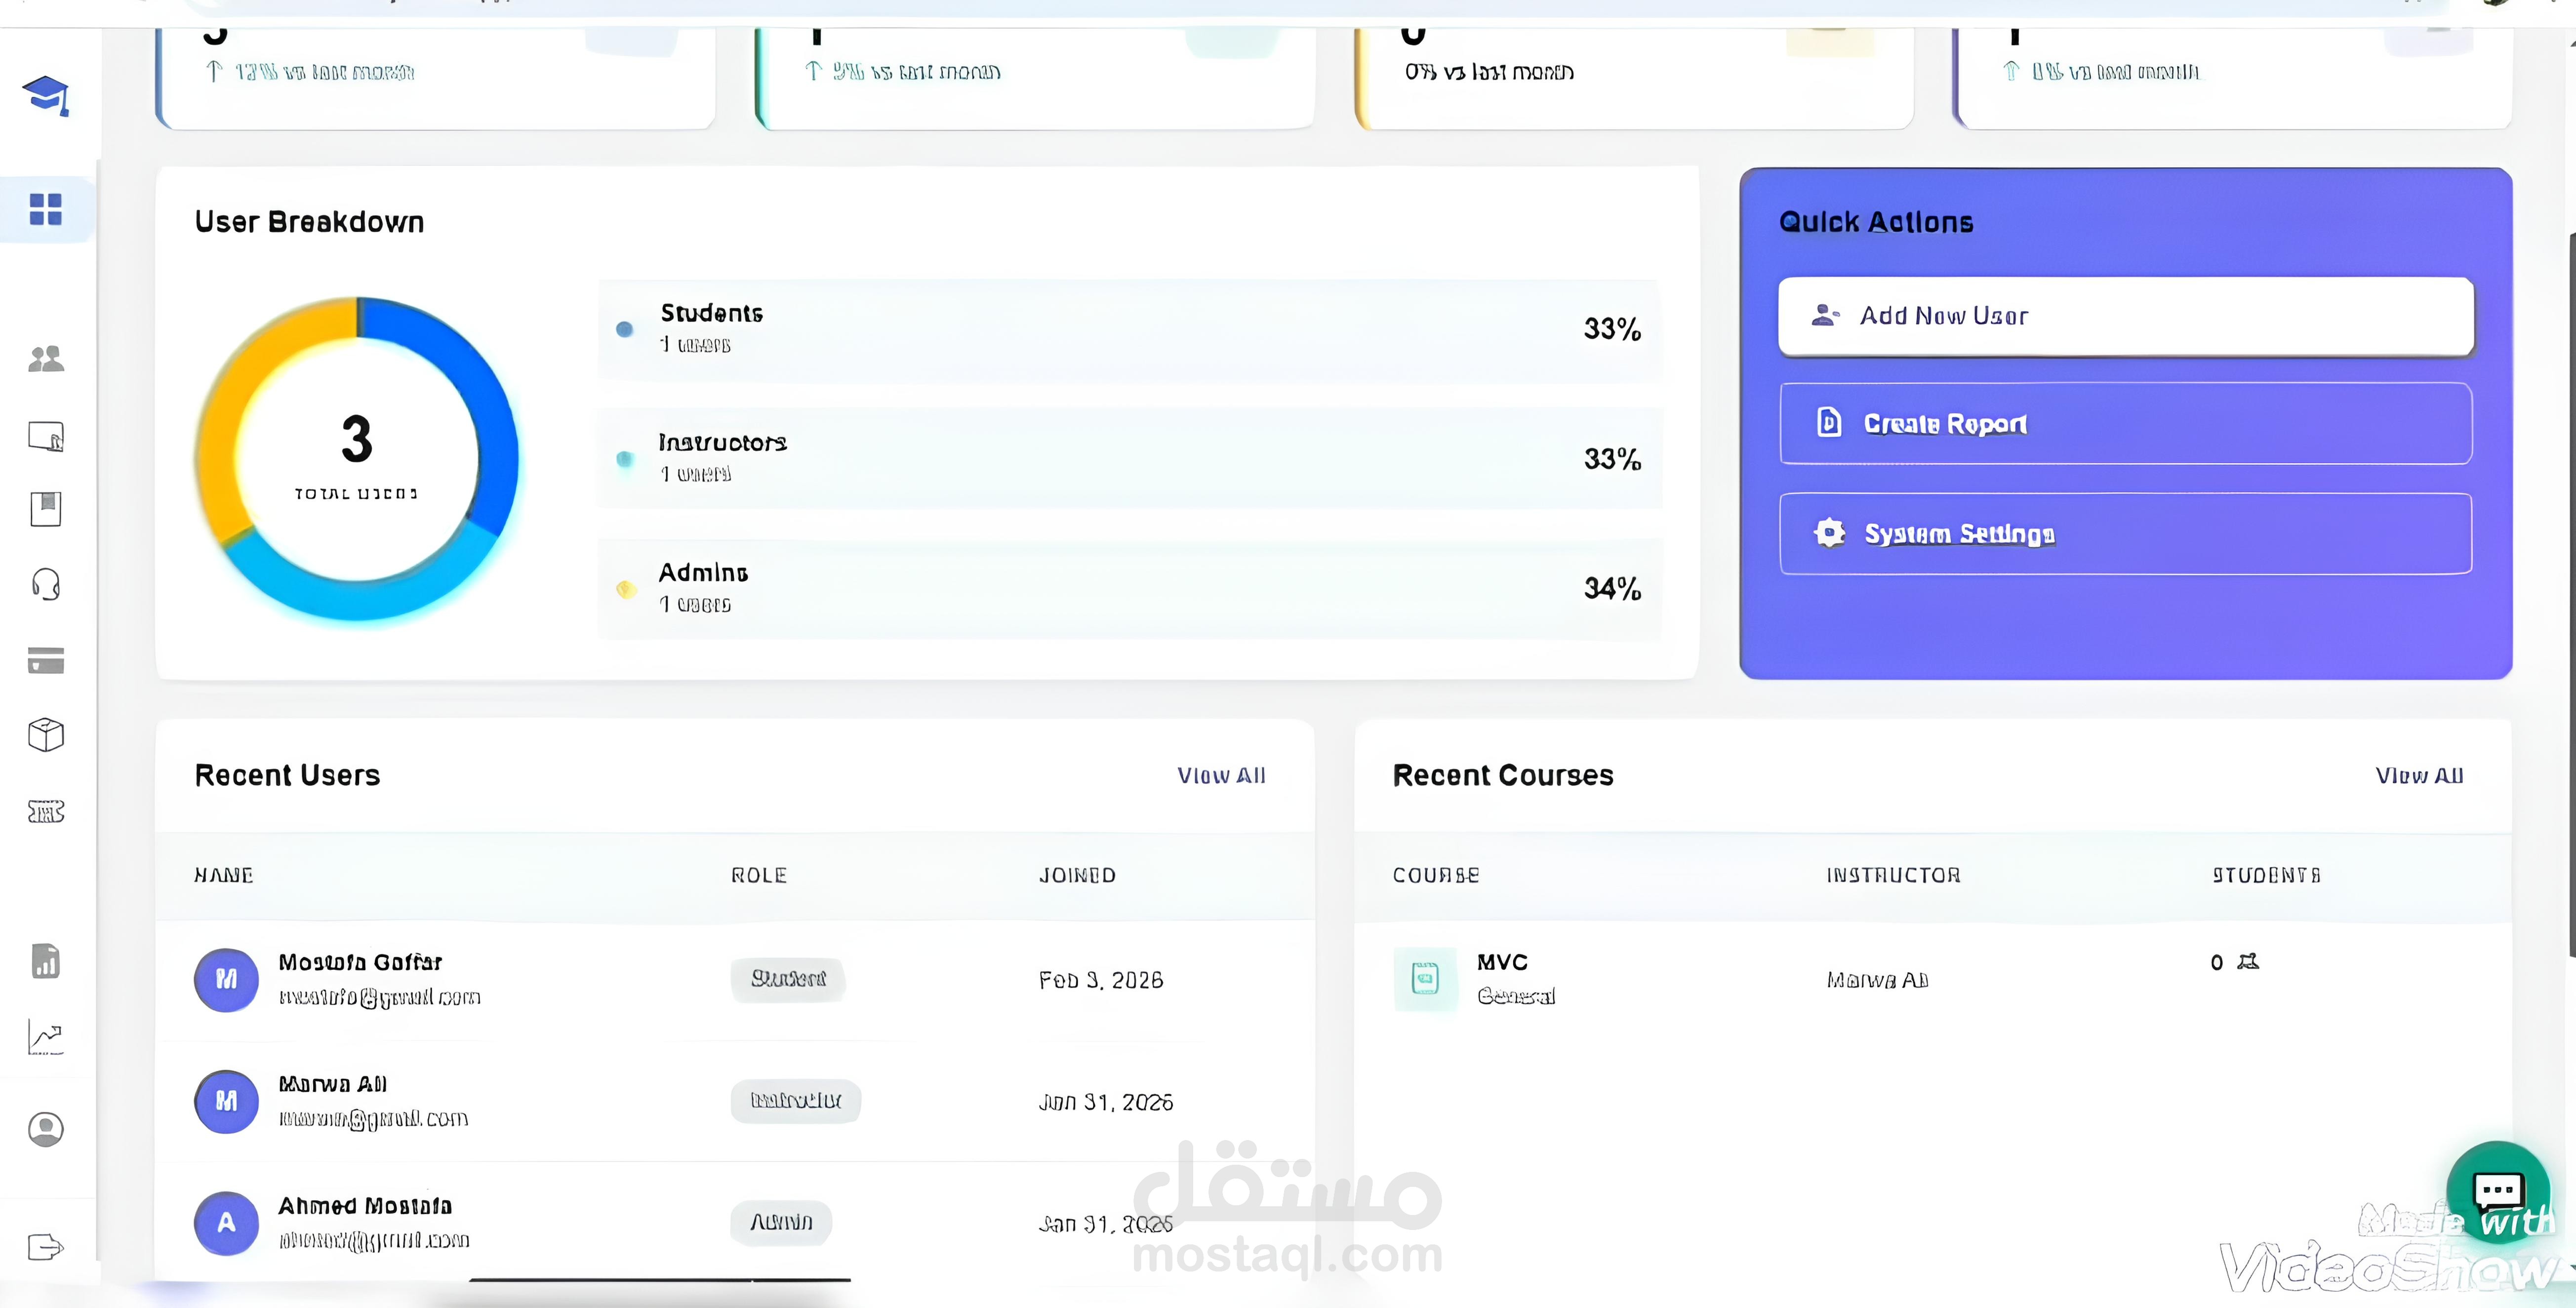Open the credit card payments icon
This screenshot has height=1308, width=2576.
(x=46, y=660)
